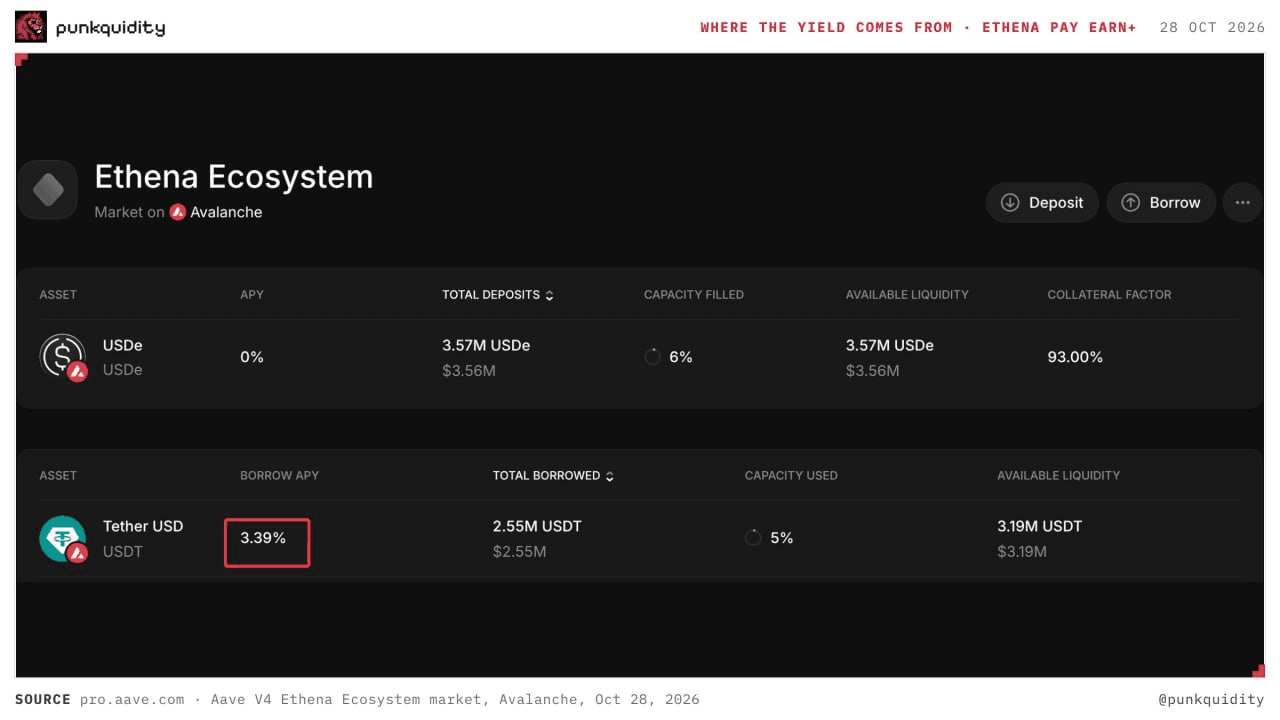The height and width of the screenshot is (720, 1280).
Task: Click the Tether USD coin icon
Action: (x=63, y=538)
